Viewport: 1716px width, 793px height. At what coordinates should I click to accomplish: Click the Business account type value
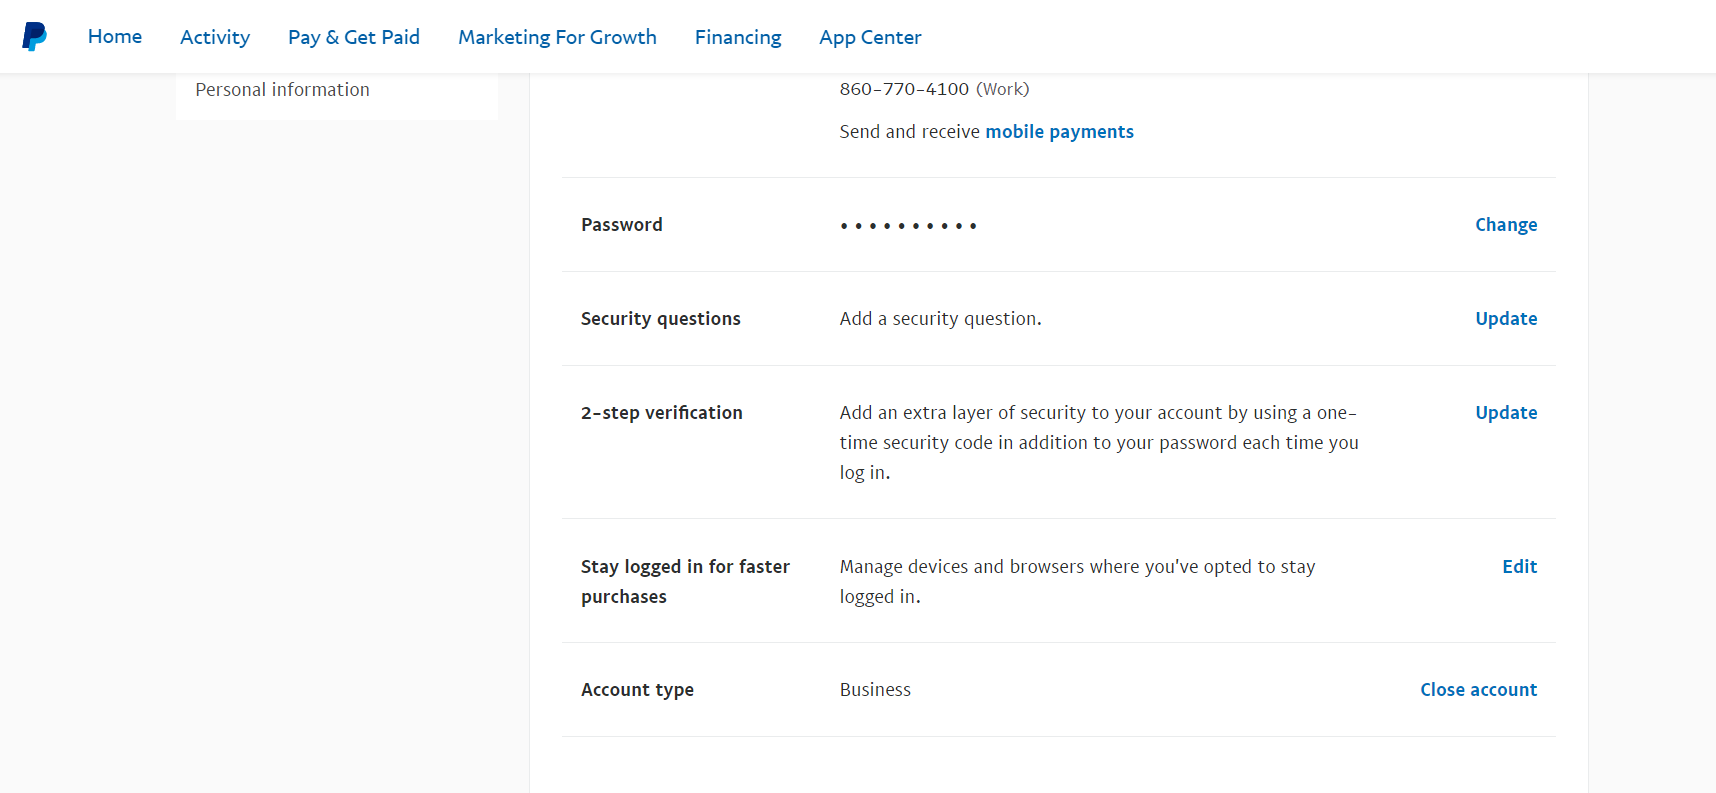point(875,690)
